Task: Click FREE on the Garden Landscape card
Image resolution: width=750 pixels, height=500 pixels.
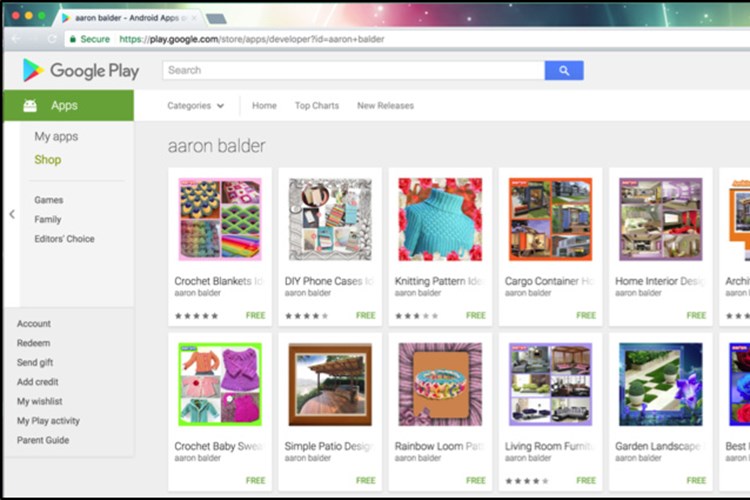Action: (696, 480)
